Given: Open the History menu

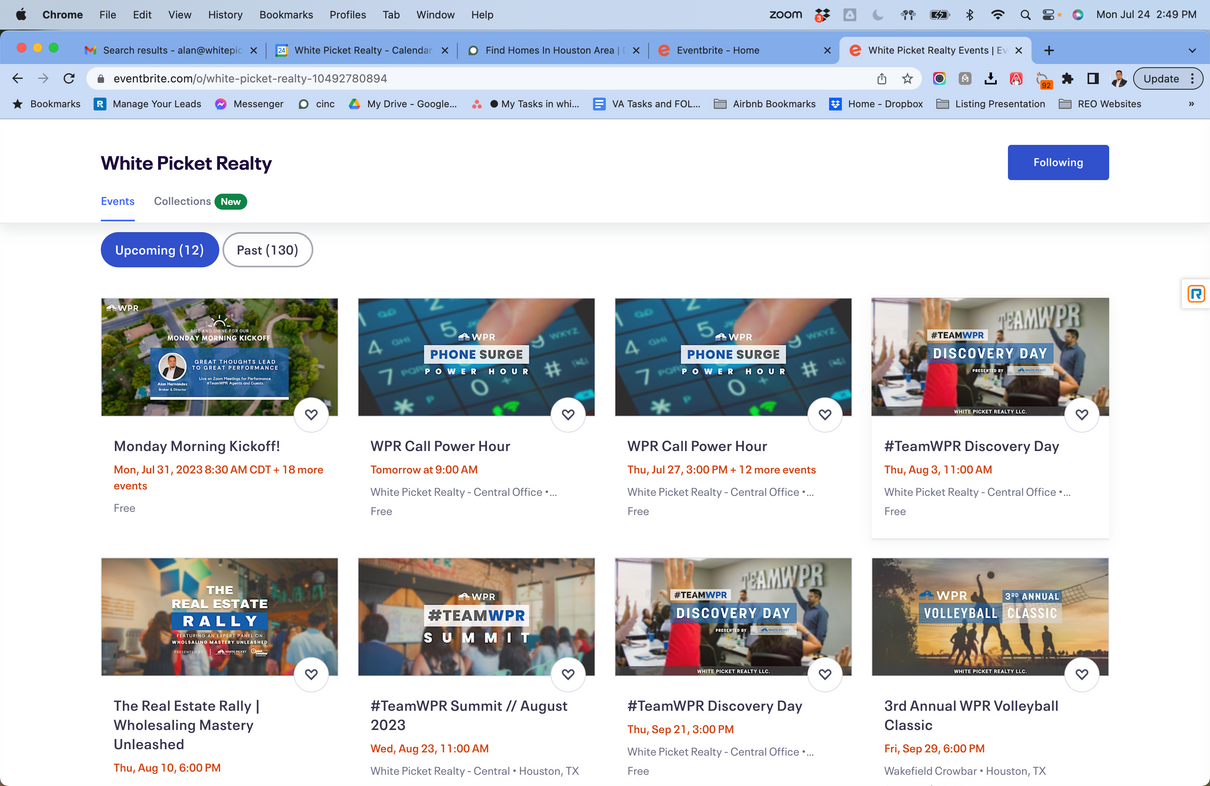Looking at the screenshot, I should (x=225, y=15).
